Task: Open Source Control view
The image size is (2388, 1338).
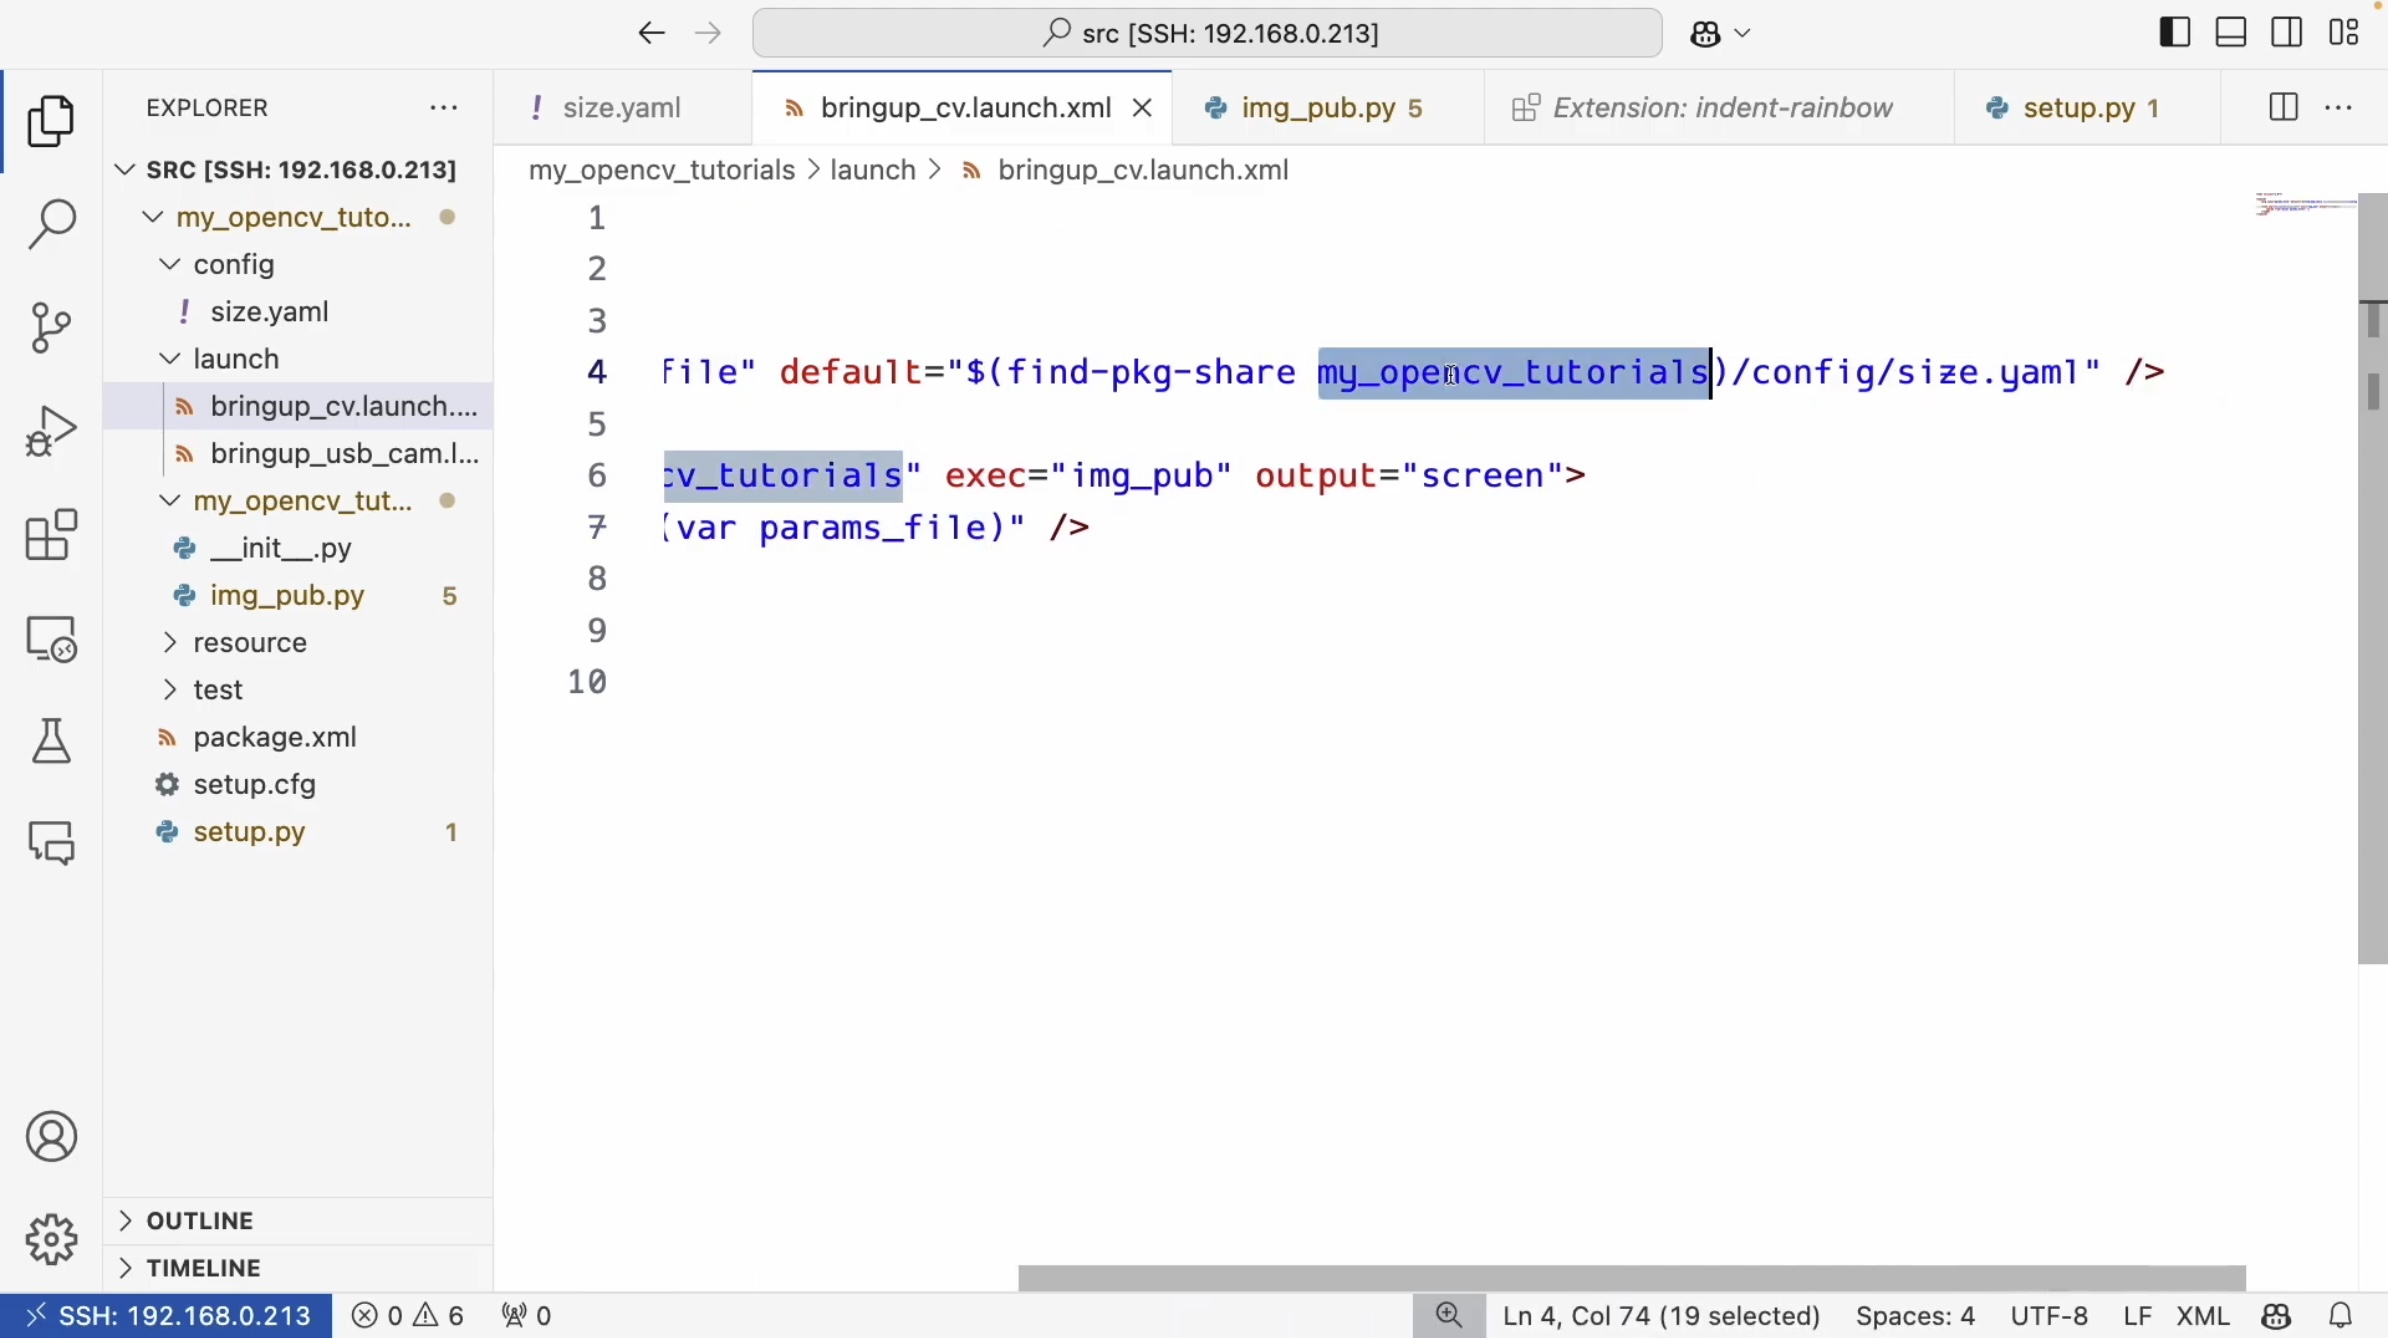Action: click(x=51, y=327)
